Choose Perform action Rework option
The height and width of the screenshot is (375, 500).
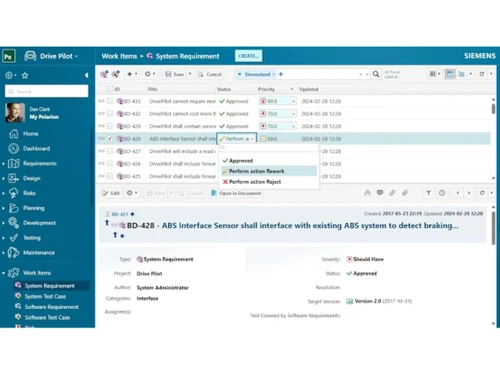[269, 171]
